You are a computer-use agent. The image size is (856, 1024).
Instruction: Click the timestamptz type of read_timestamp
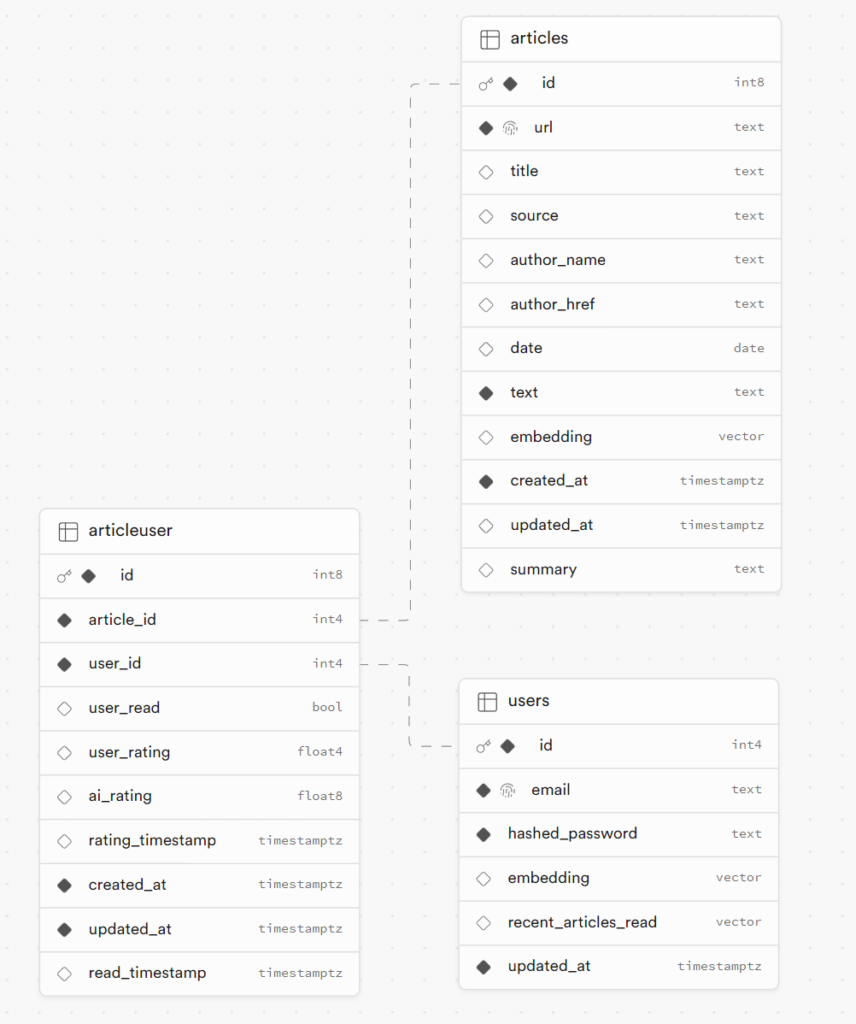point(300,973)
